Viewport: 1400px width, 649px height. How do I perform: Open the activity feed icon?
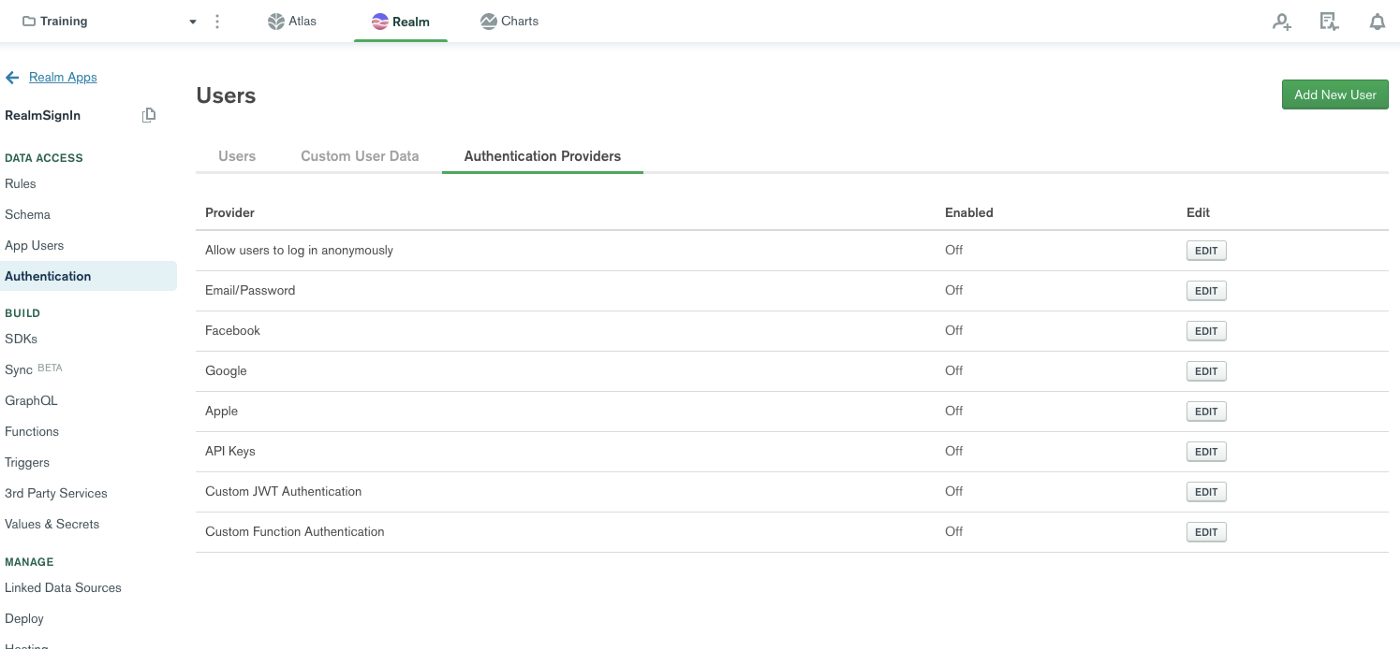pos(1329,21)
